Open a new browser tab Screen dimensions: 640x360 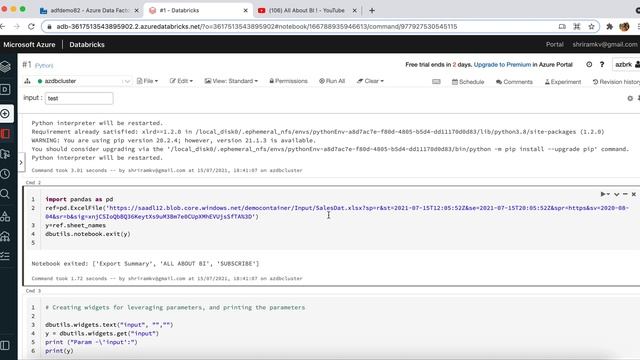(x=372, y=11)
